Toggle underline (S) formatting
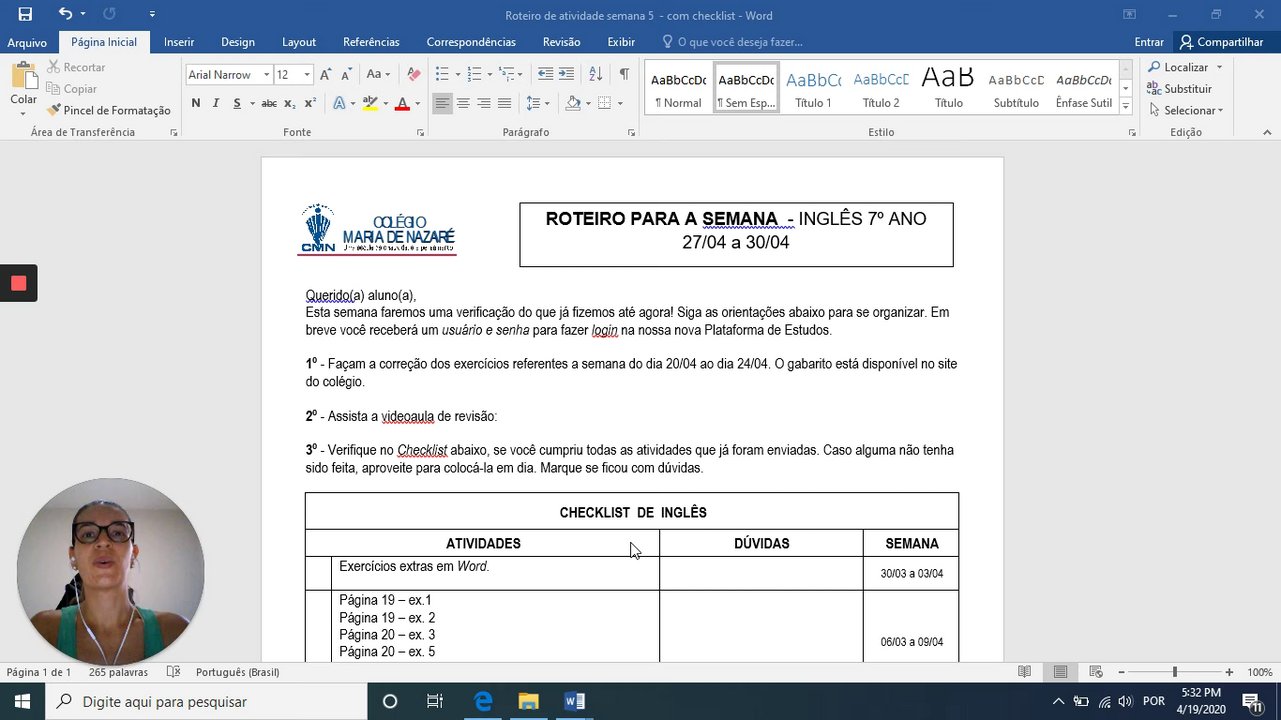1281x720 pixels. click(x=237, y=103)
